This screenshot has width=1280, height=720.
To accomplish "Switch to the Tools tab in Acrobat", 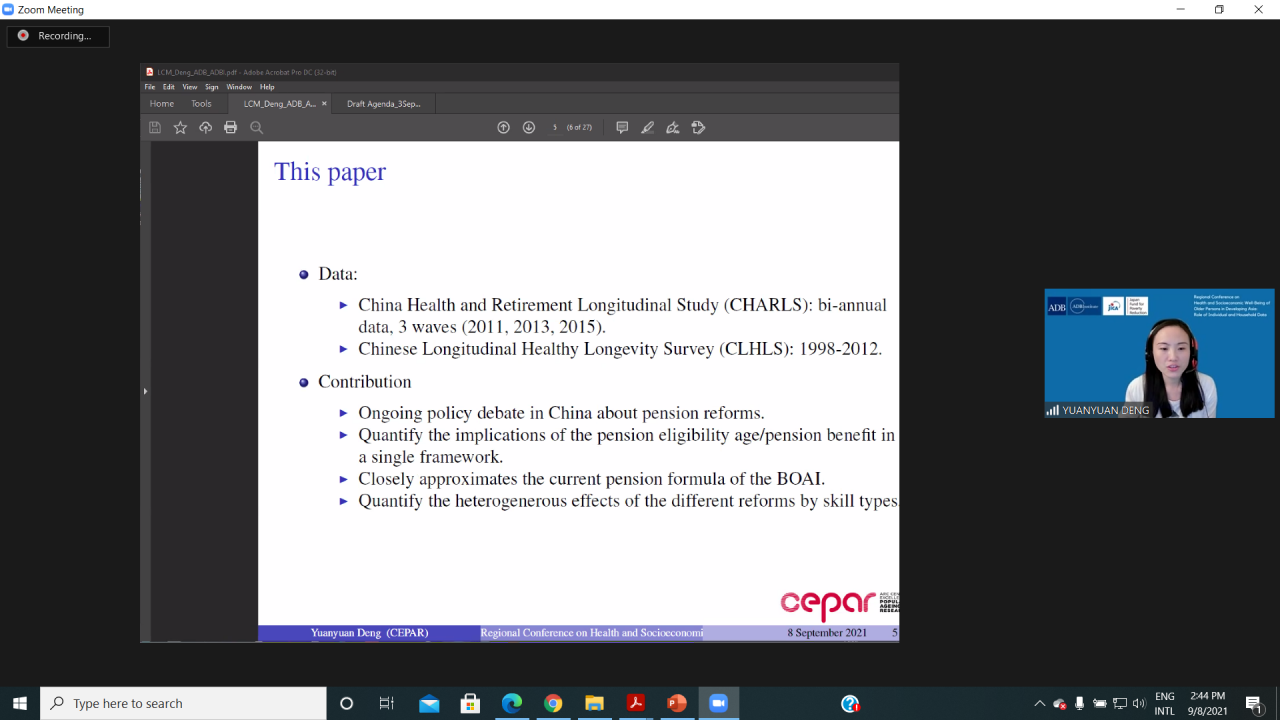I will pos(201,103).
